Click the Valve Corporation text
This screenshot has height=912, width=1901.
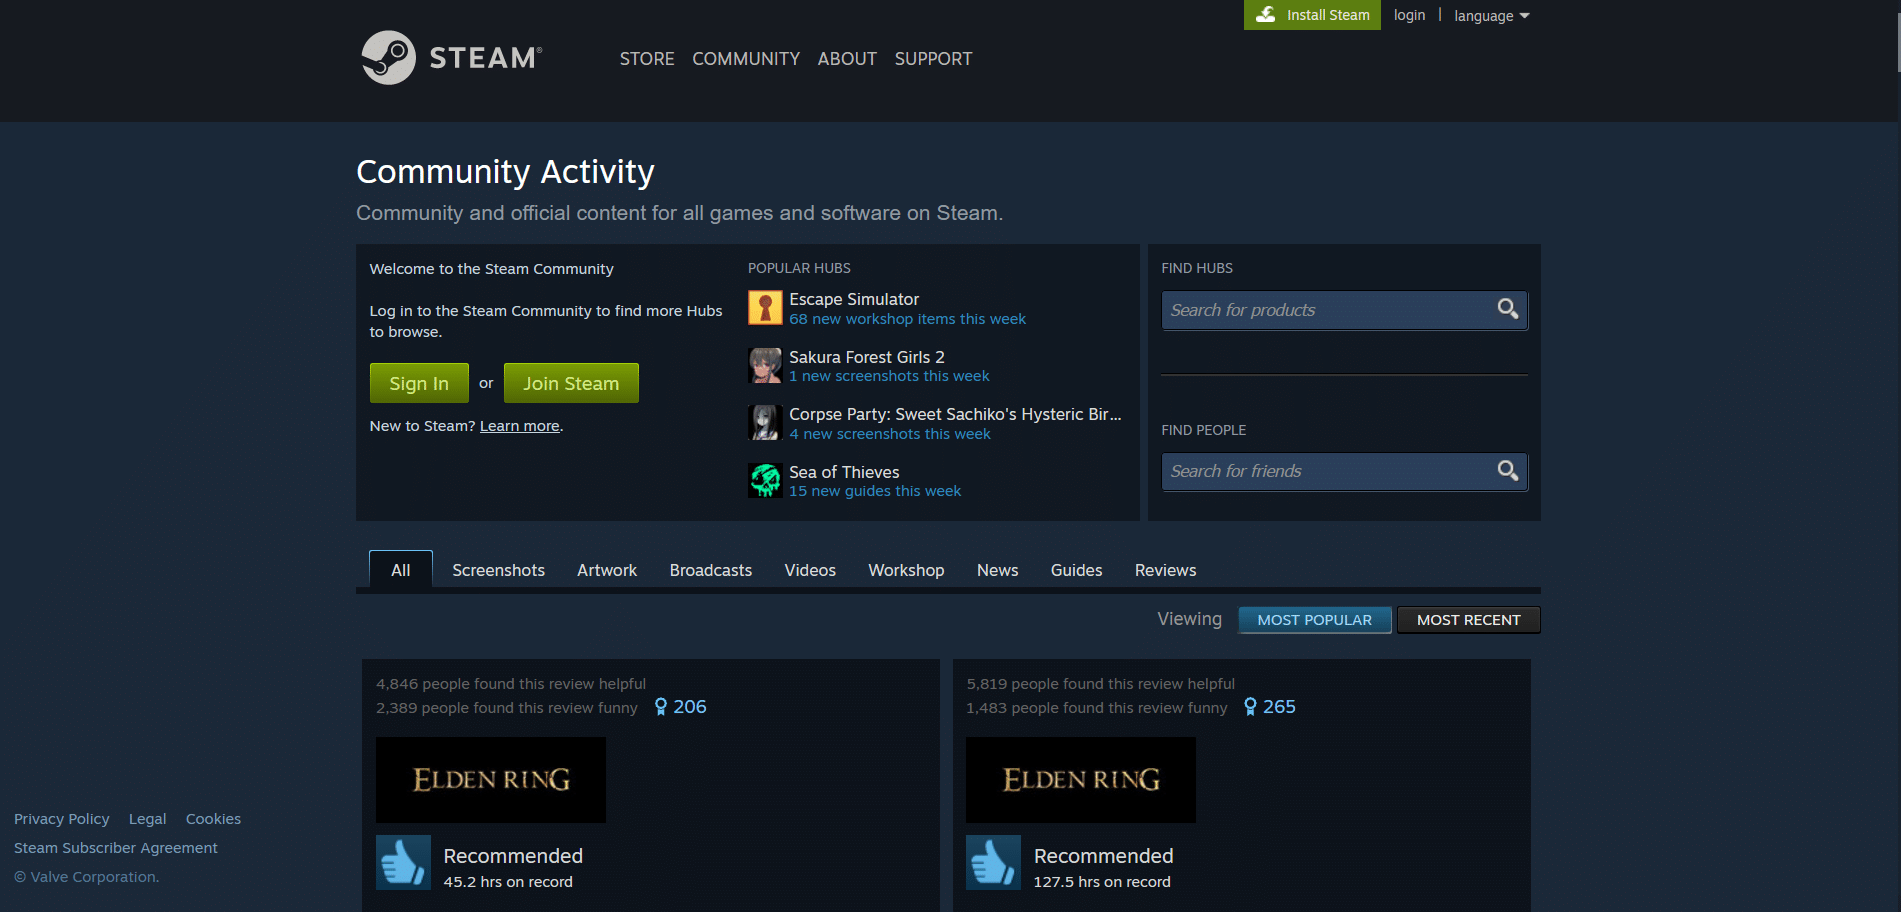(x=87, y=877)
